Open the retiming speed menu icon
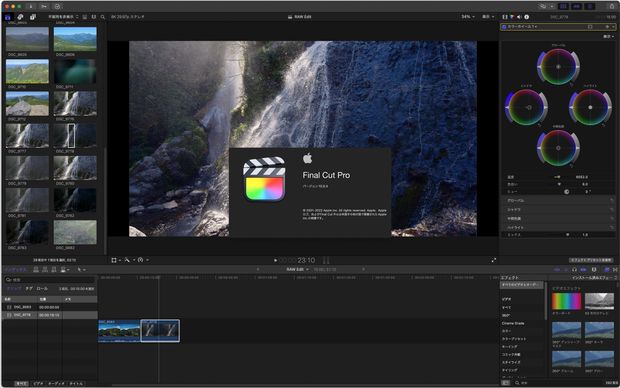The width and height of the screenshot is (620, 388). 142,260
